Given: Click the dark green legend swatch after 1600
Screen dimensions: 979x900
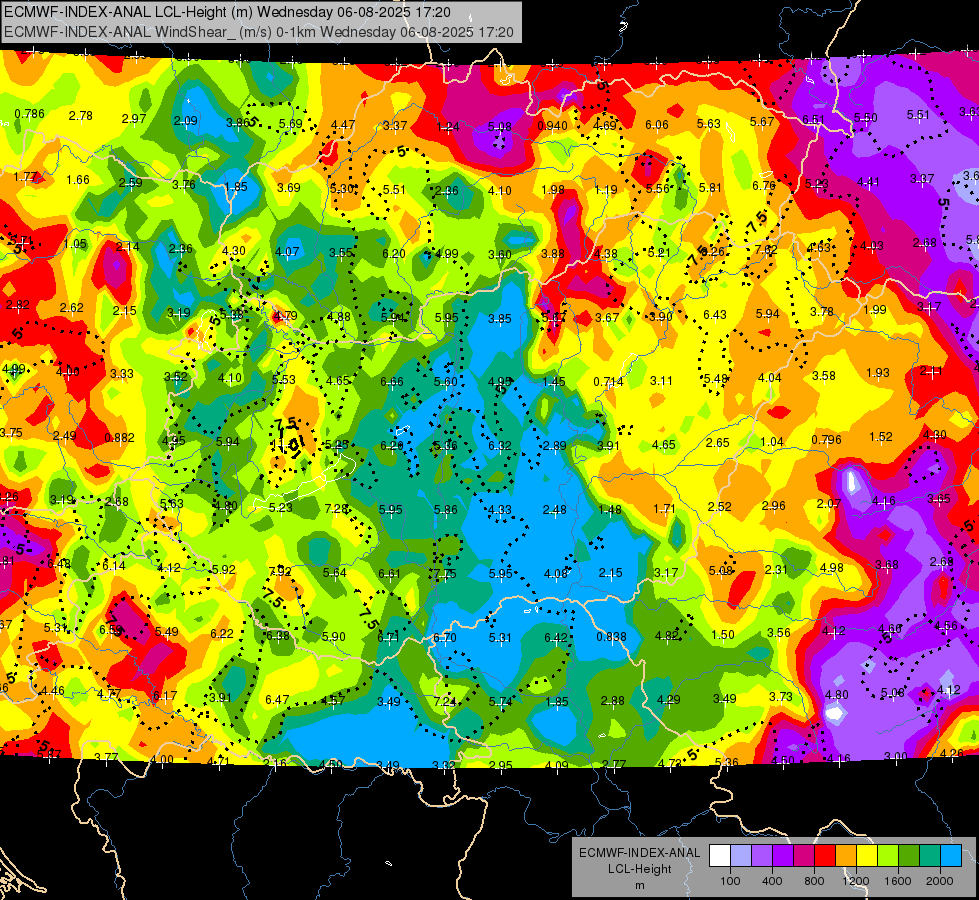Looking at the screenshot, I should point(909,856).
